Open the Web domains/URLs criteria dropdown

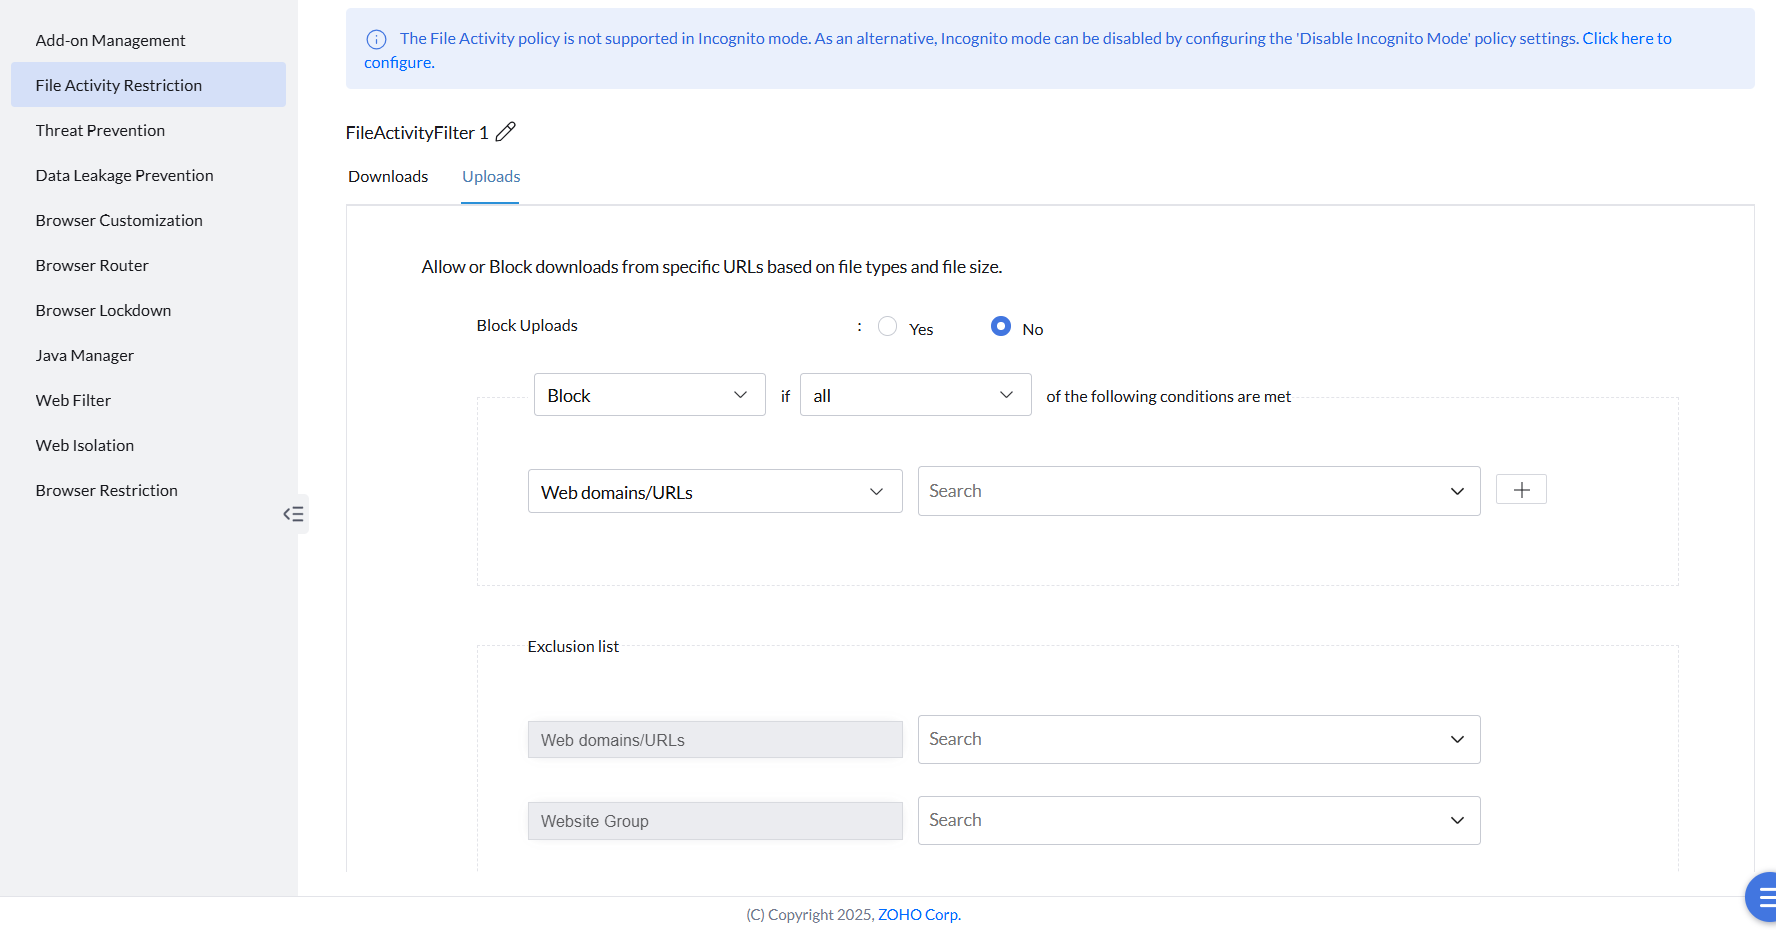pyautogui.click(x=714, y=492)
